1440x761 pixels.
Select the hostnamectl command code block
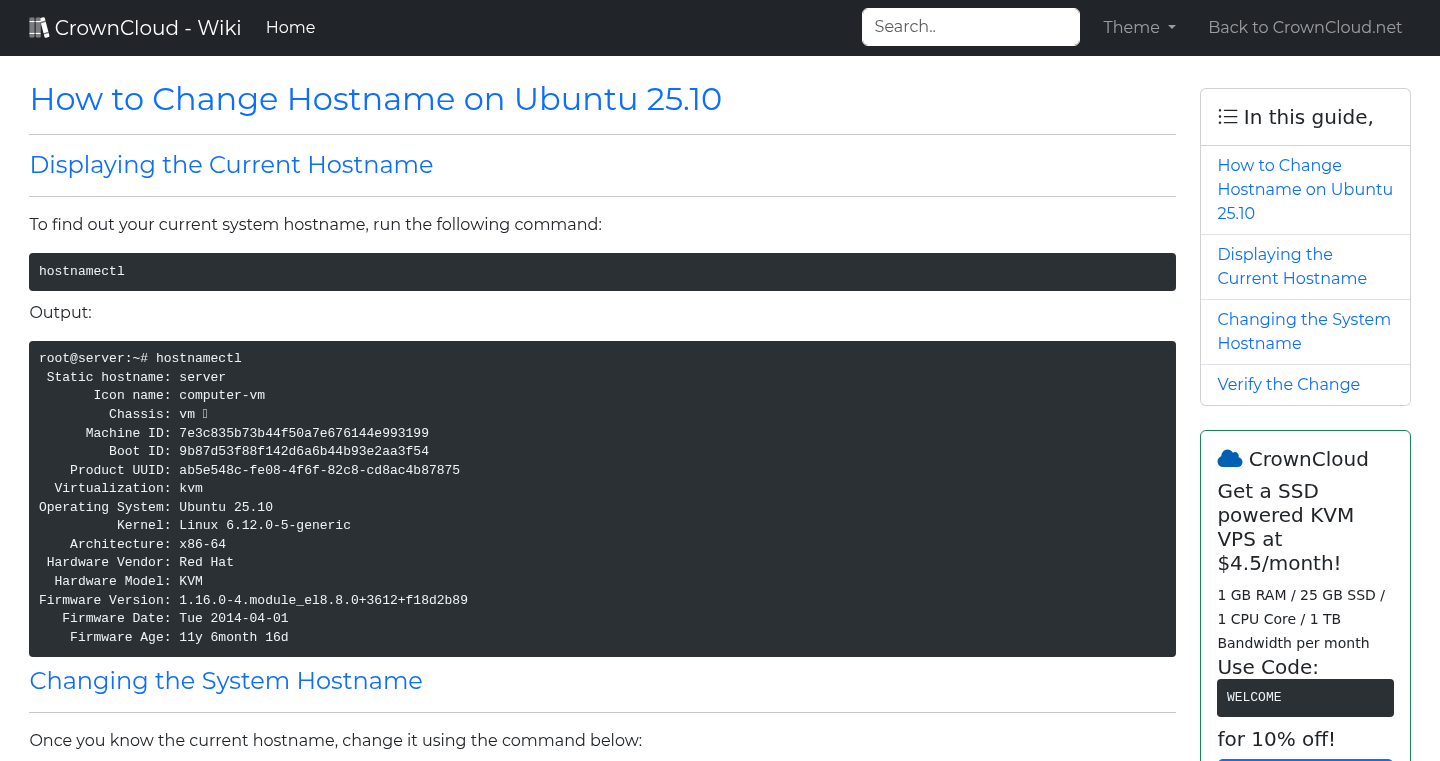click(x=601, y=271)
